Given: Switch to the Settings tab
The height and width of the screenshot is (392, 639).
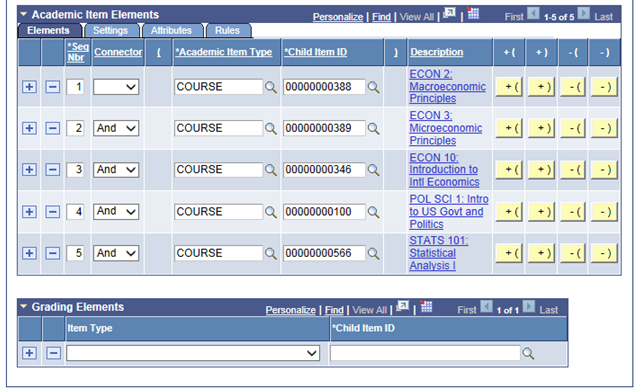Looking at the screenshot, I should tap(110, 31).
